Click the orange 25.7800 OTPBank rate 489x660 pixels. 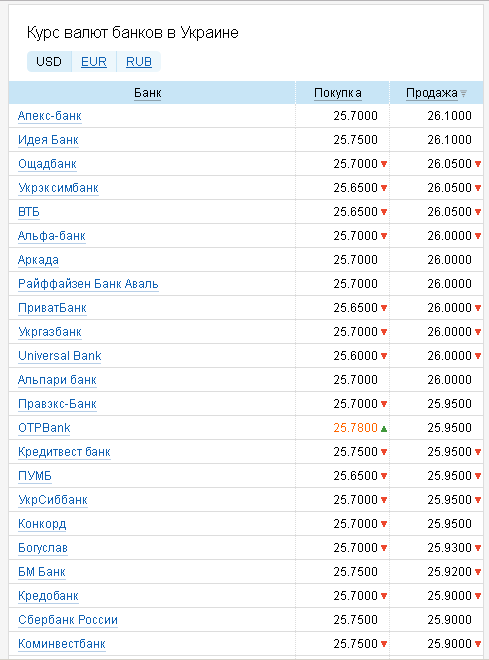(356, 428)
